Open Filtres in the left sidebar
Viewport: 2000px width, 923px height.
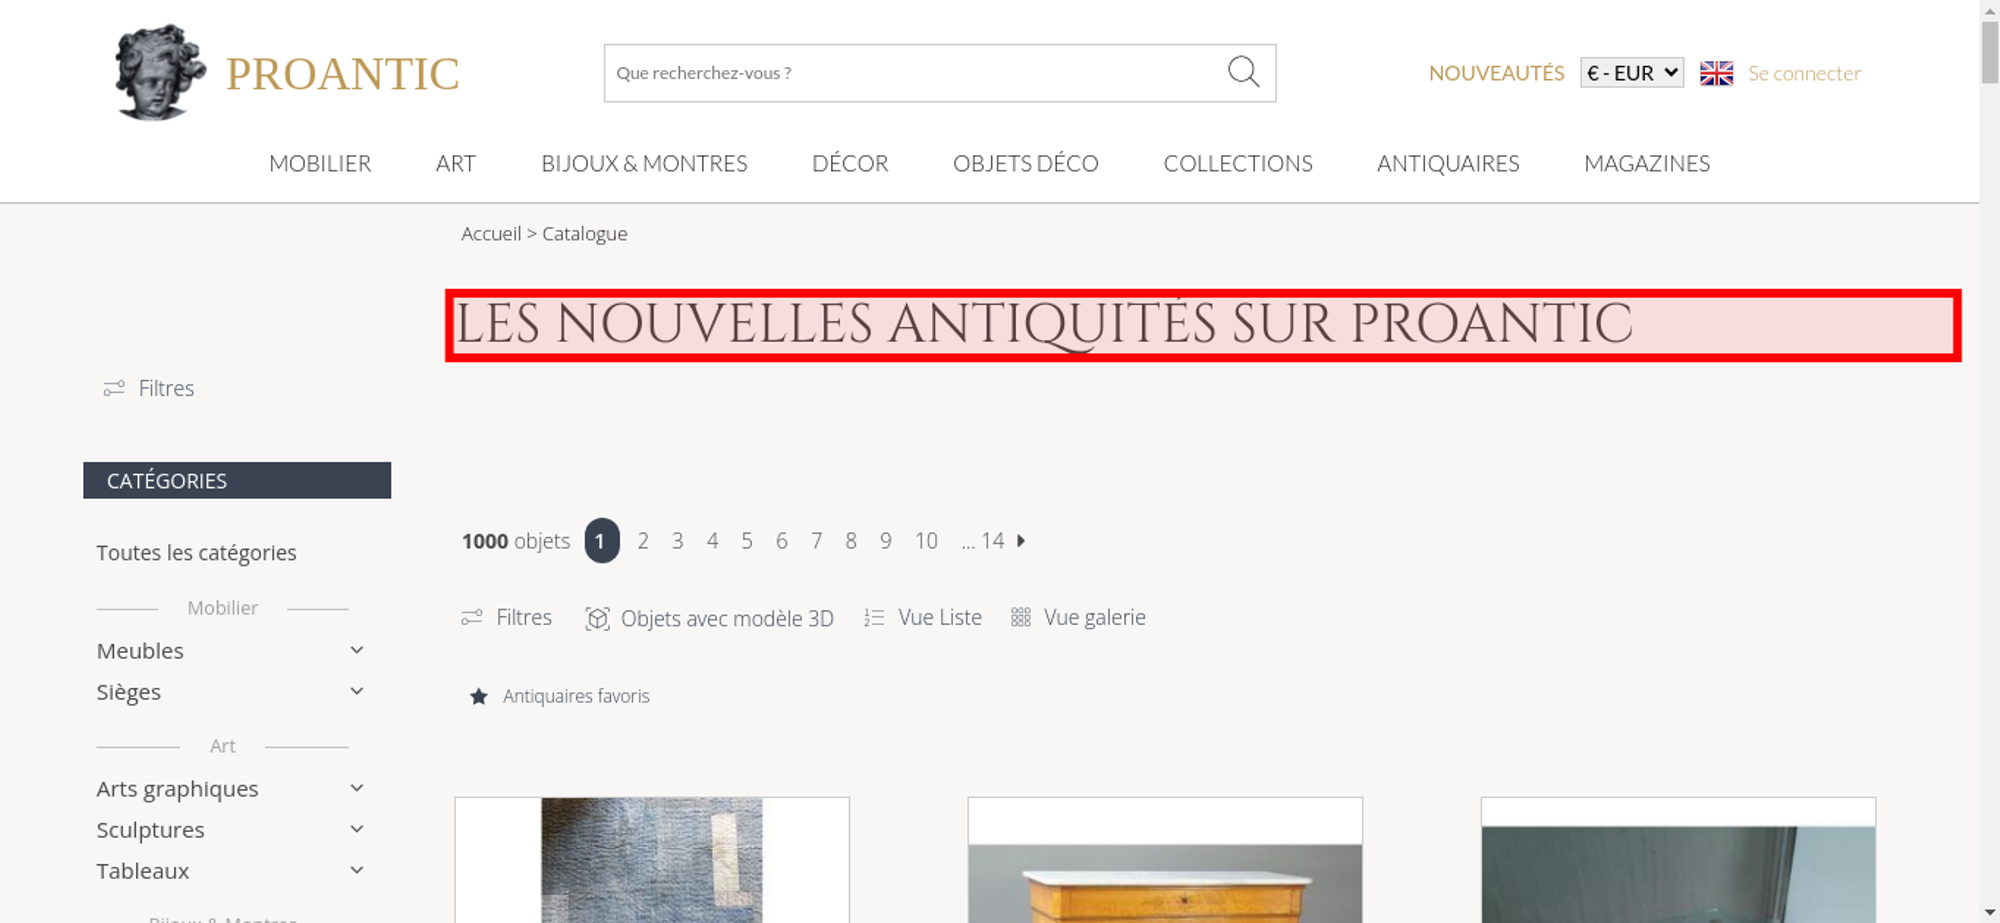pyautogui.click(x=149, y=388)
